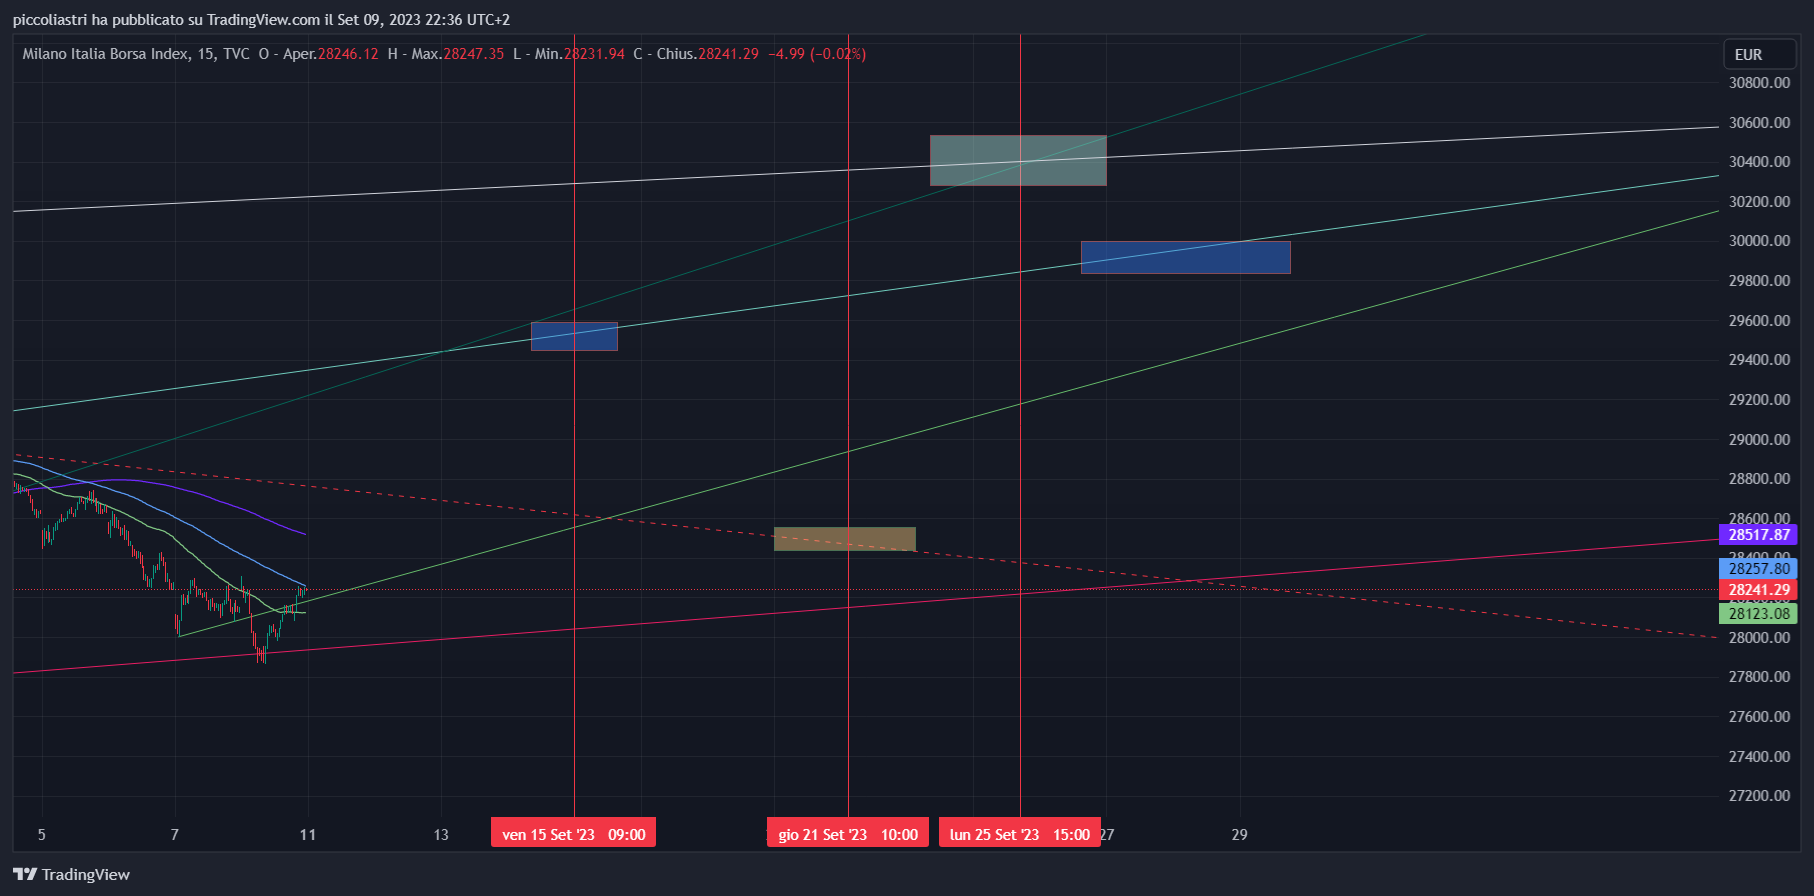Click the green 28123.08 price label
This screenshot has height=896, width=1814.
(1758, 613)
